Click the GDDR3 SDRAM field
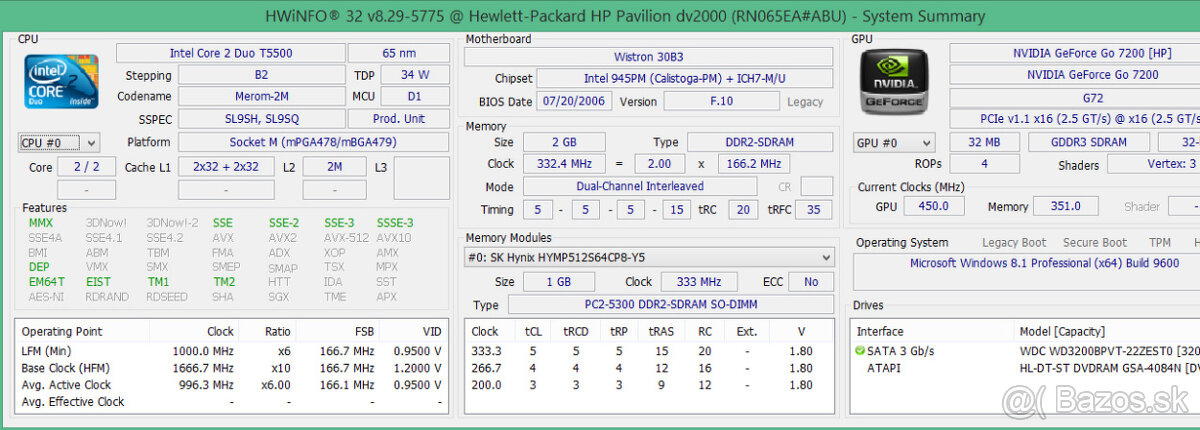The height and width of the screenshot is (430, 1200). 1088,143
